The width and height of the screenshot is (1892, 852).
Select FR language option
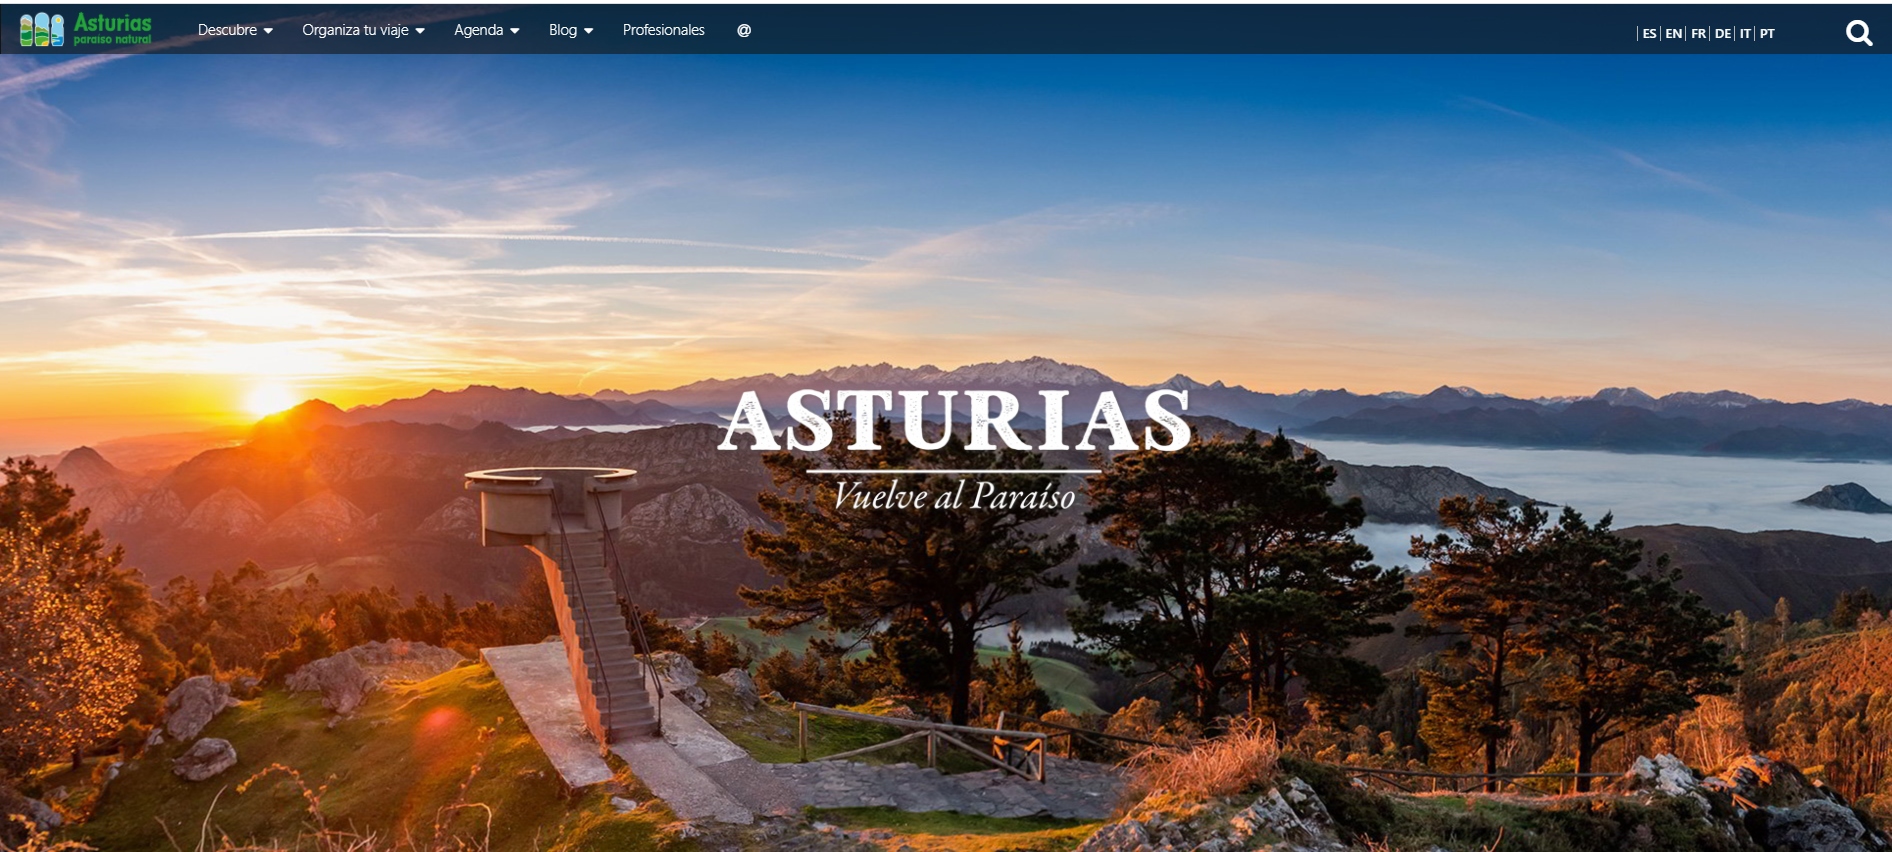pyautogui.click(x=1698, y=34)
